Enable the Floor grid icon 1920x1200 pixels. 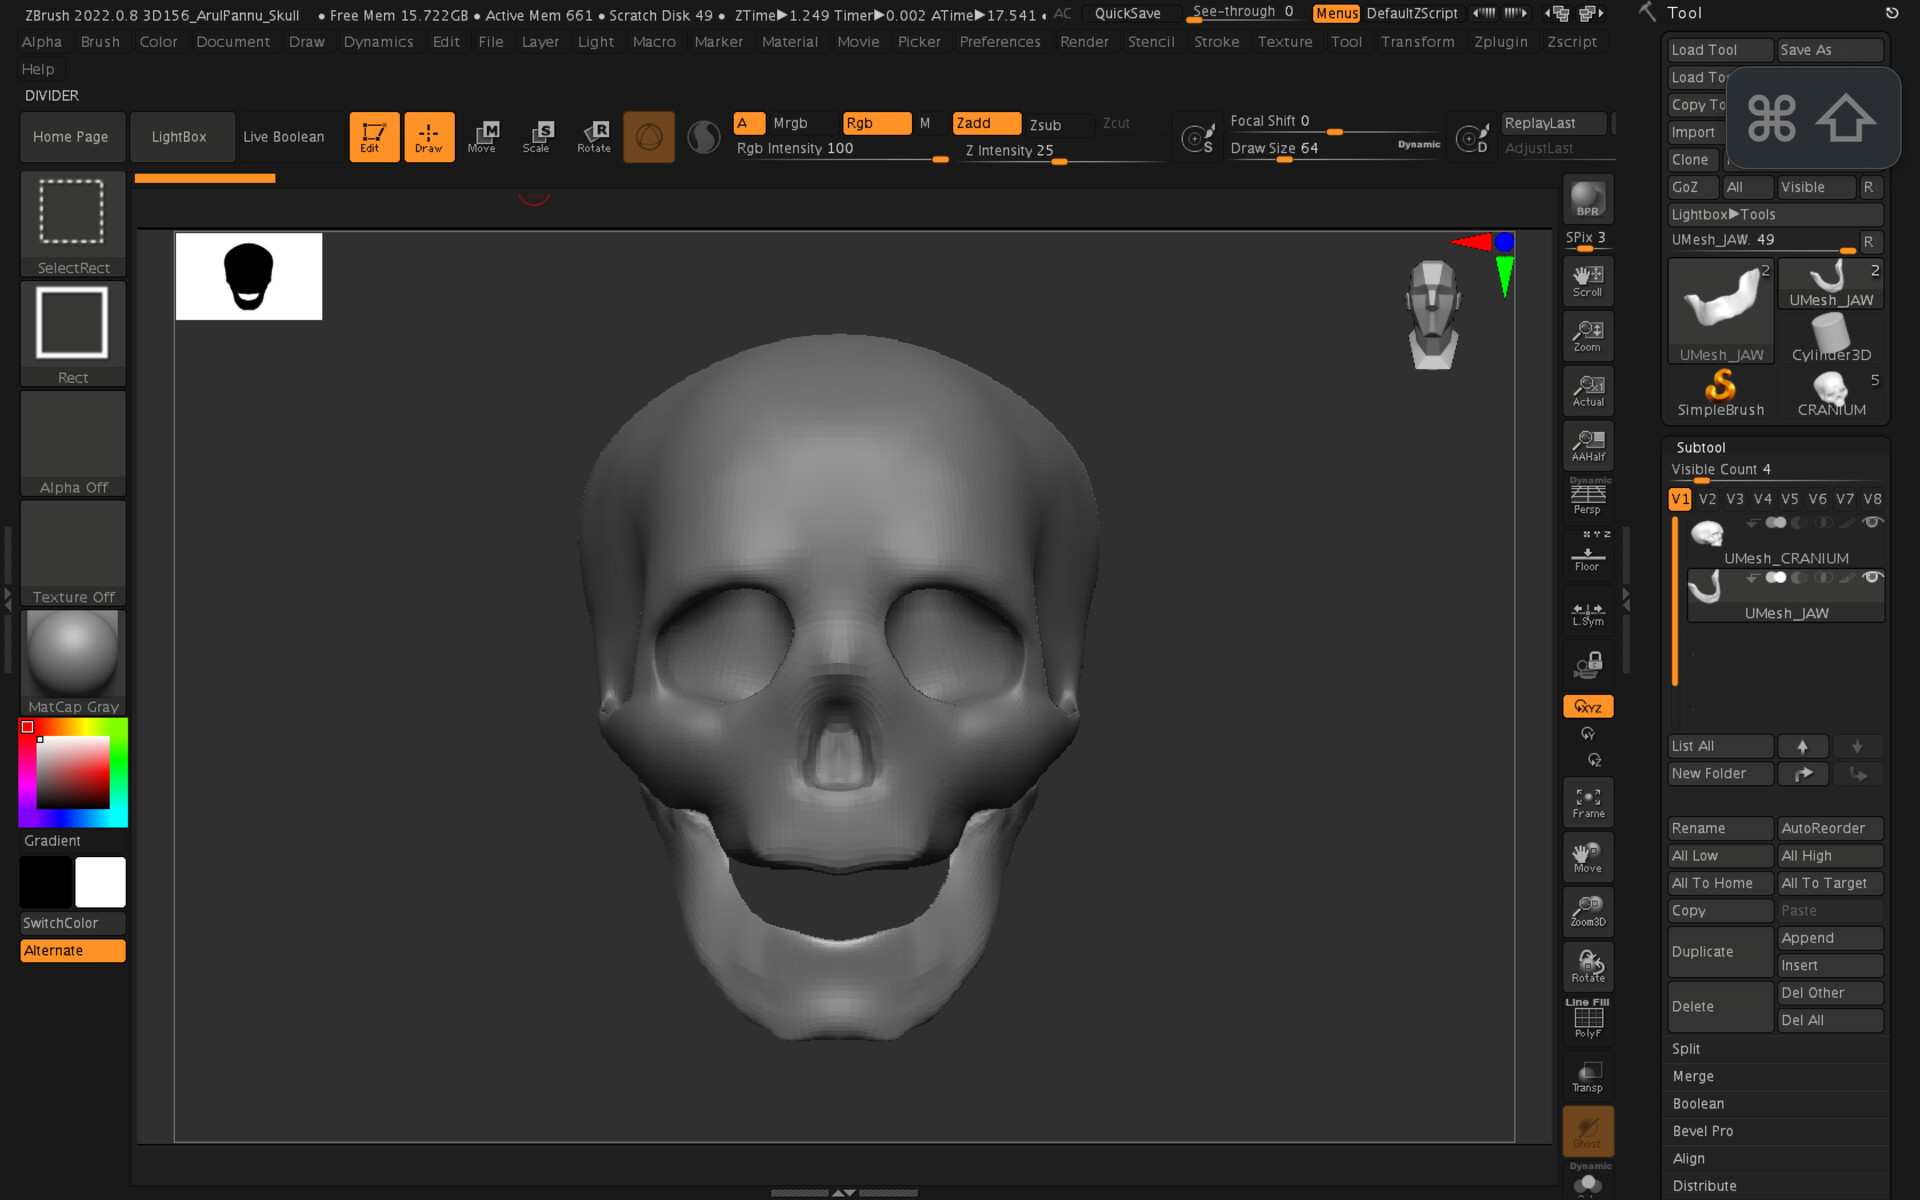point(1587,556)
